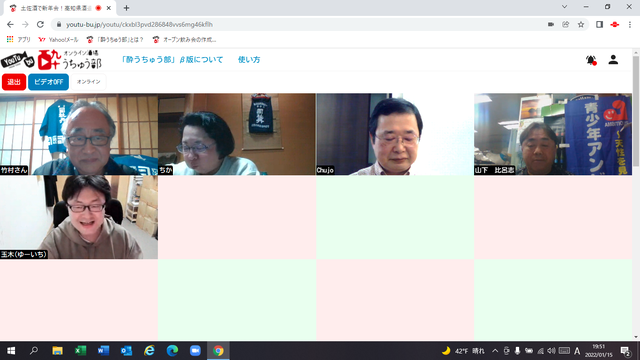Open clock showing 19:51
The width and height of the screenshot is (640, 360).
point(599,351)
